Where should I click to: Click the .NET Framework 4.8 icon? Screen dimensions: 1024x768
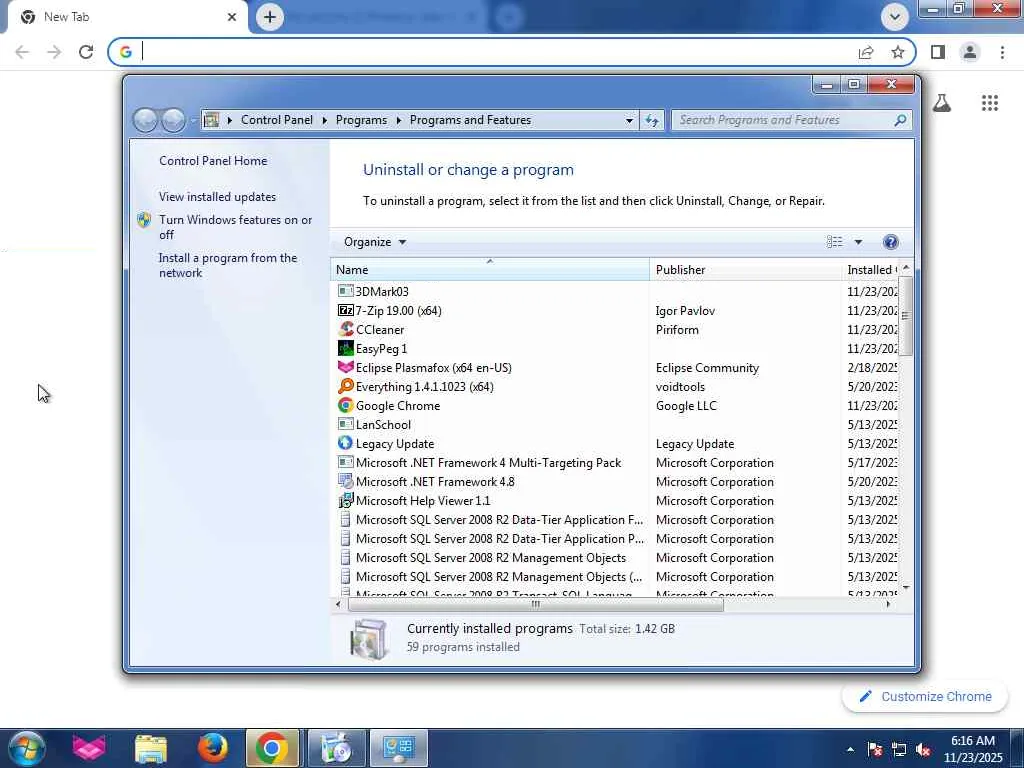[345, 481]
